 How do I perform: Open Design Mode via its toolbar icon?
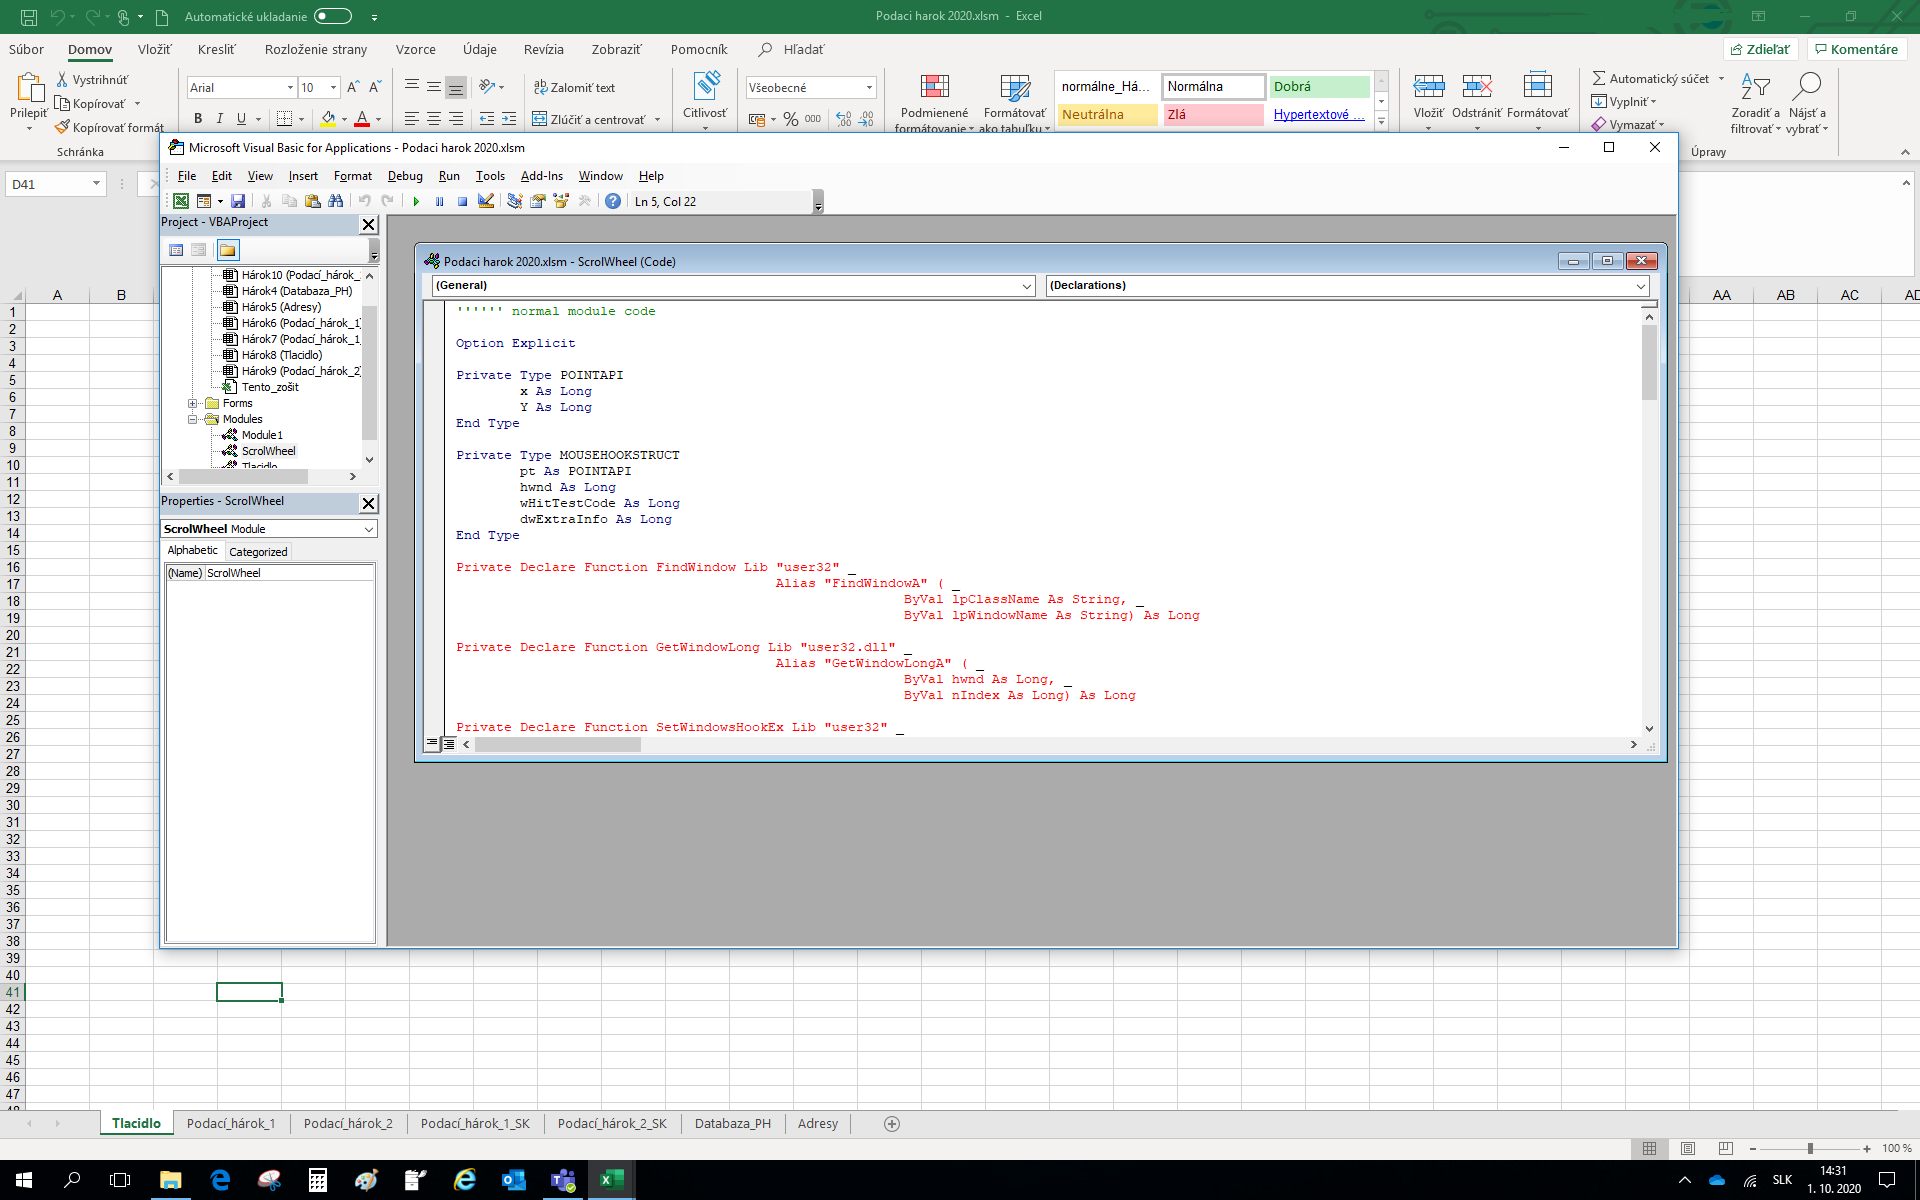[486, 201]
